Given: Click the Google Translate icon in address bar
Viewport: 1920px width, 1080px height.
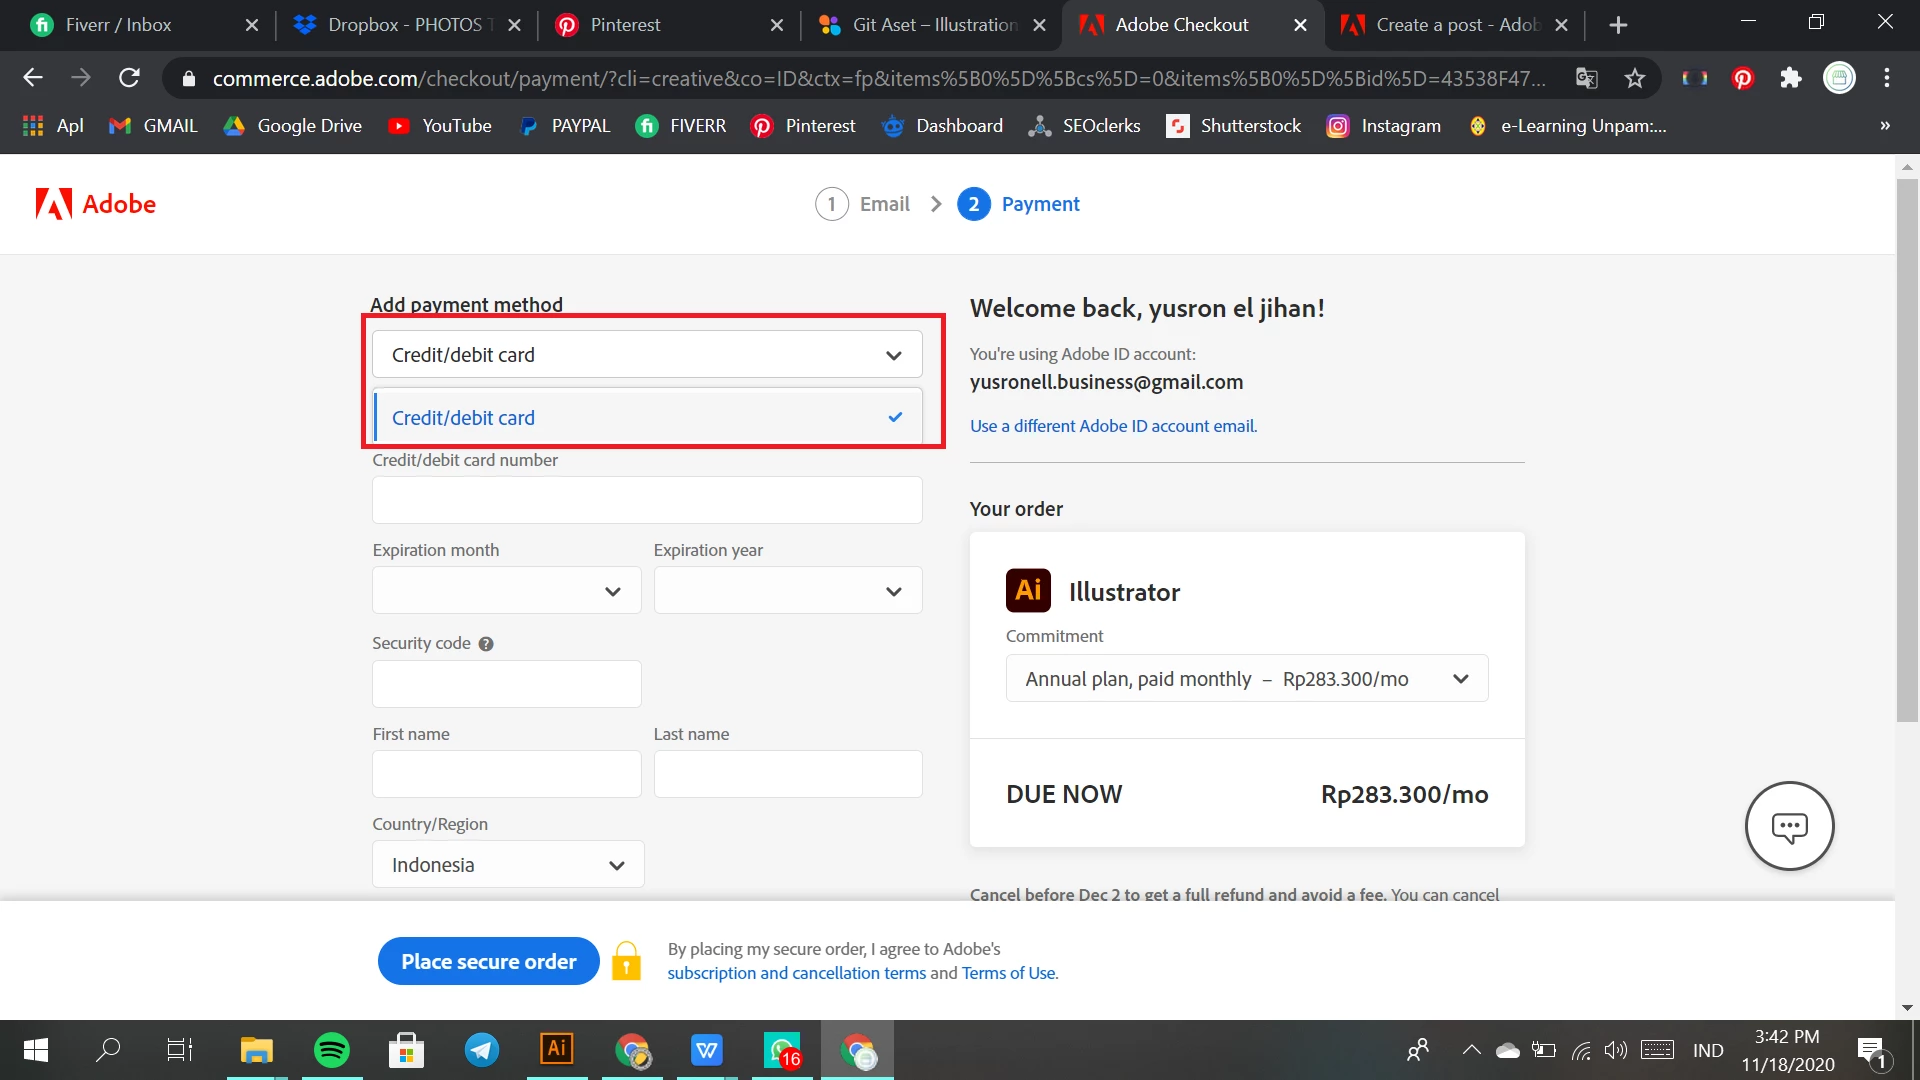Looking at the screenshot, I should 1586,78.
